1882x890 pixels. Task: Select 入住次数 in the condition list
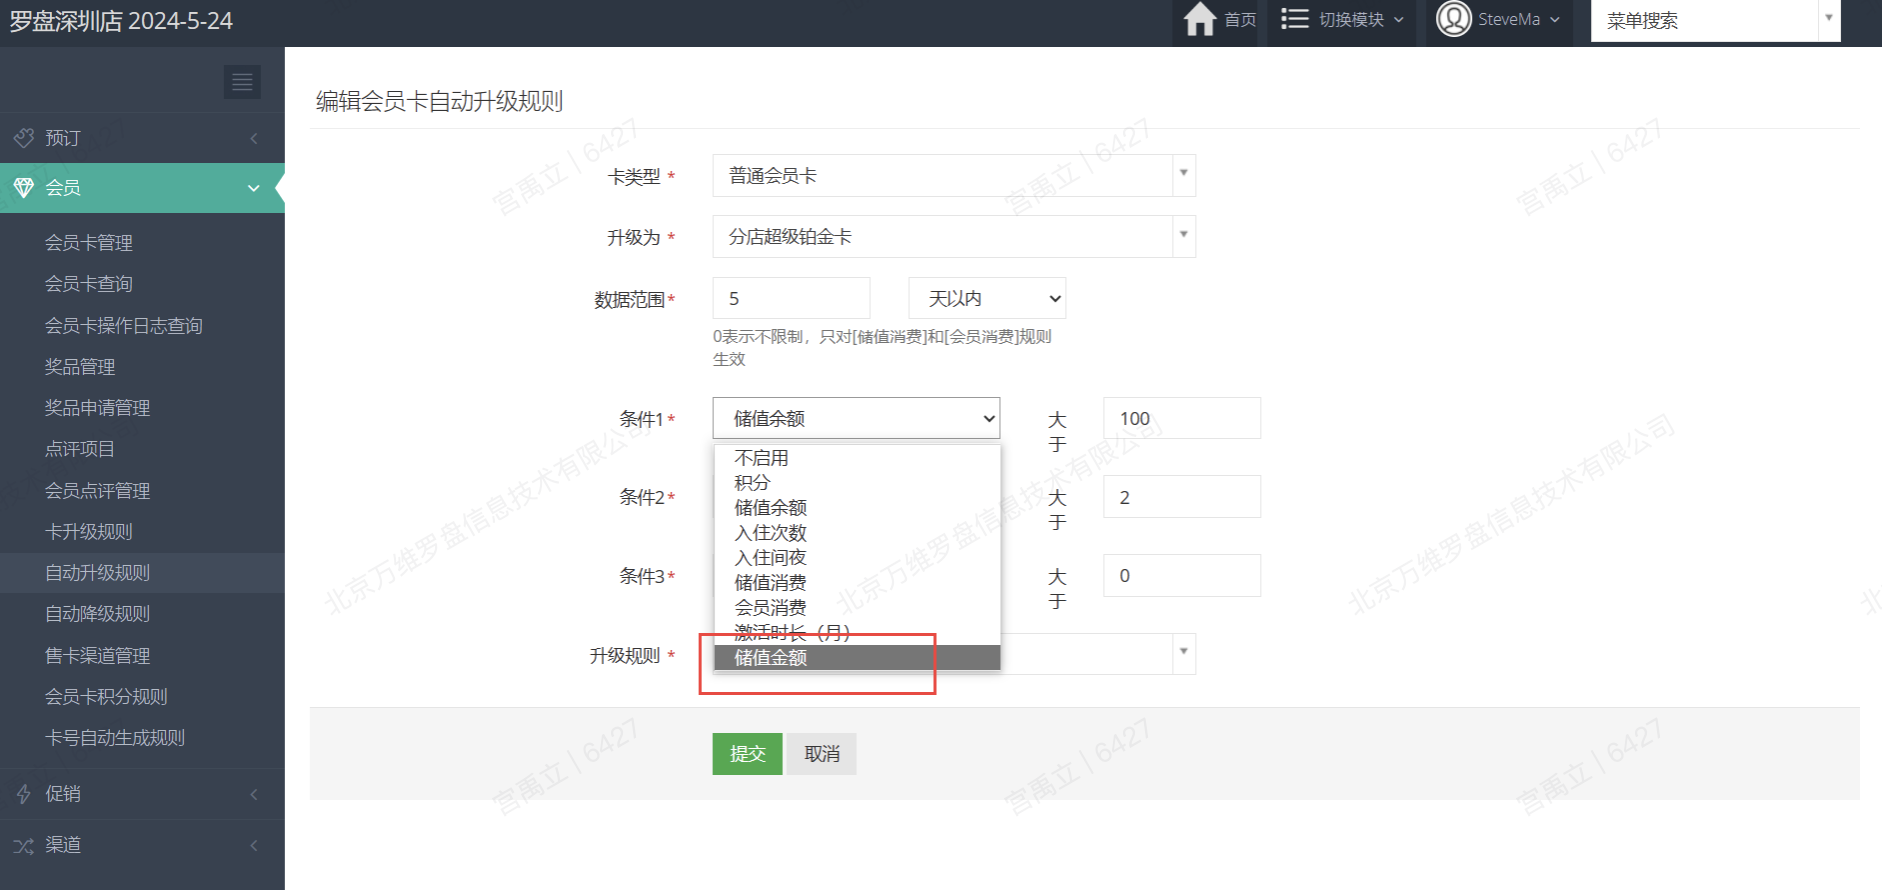857,533
